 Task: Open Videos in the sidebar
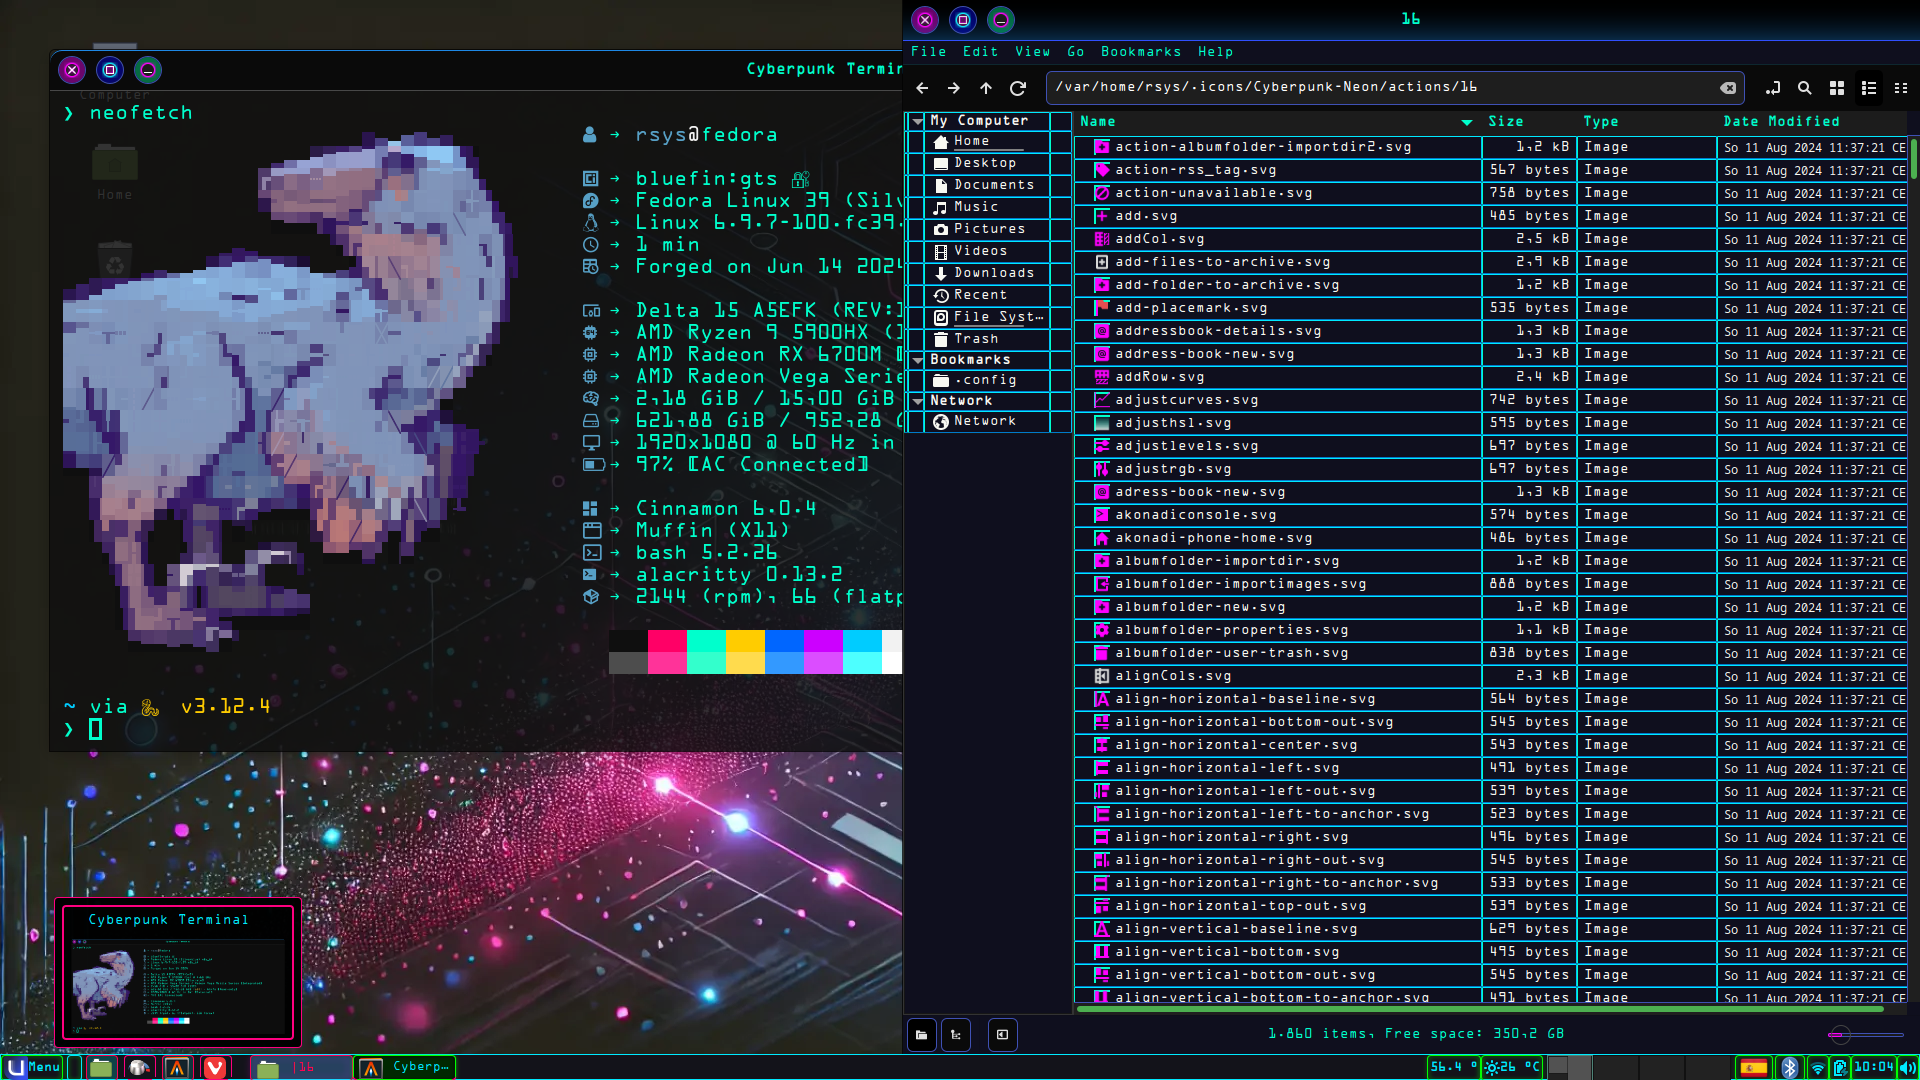pyautogui.click(x=987, y=251)
